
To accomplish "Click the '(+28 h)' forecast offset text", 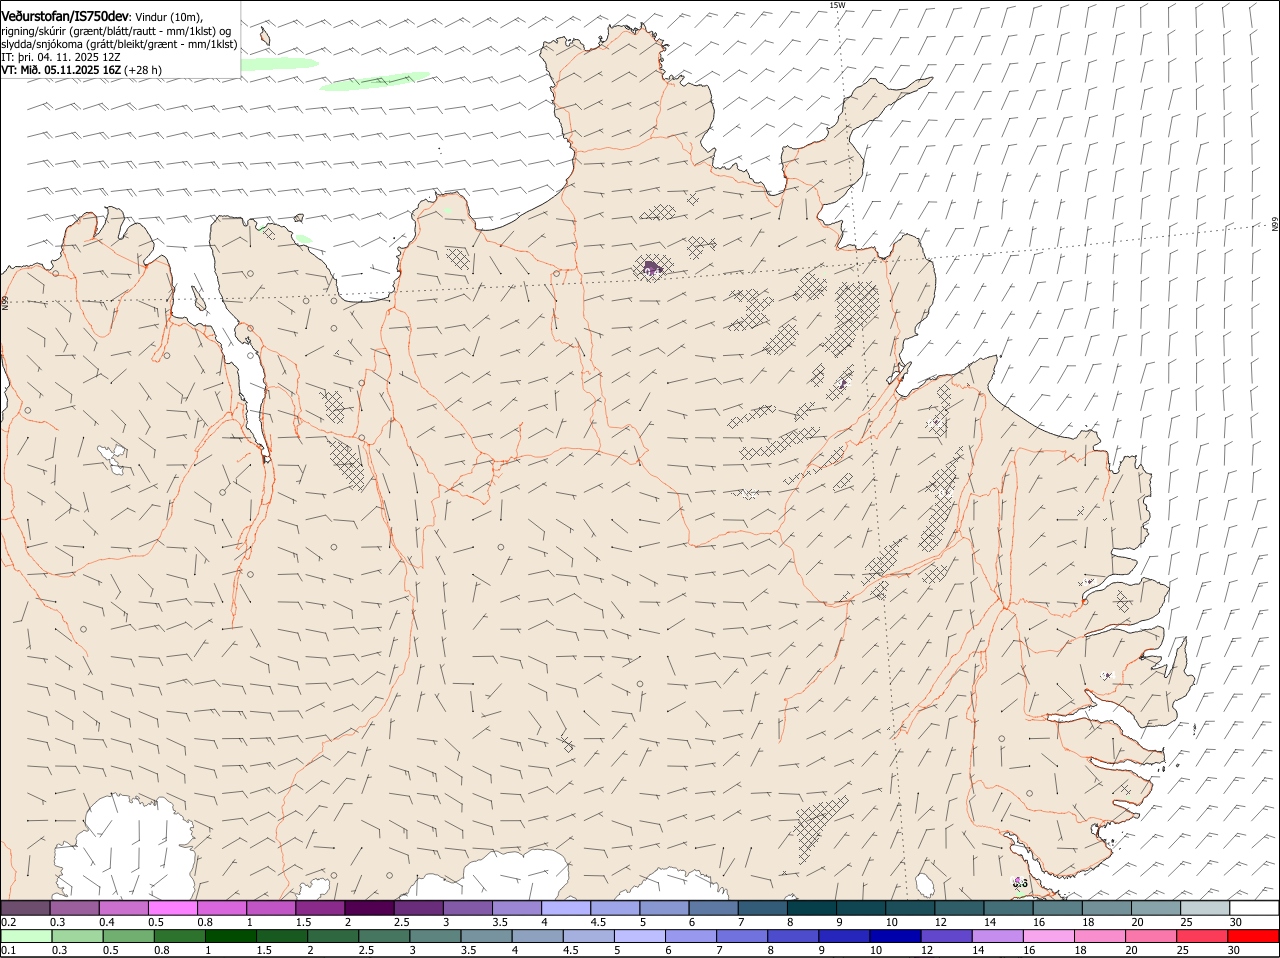I will [144, 70].
